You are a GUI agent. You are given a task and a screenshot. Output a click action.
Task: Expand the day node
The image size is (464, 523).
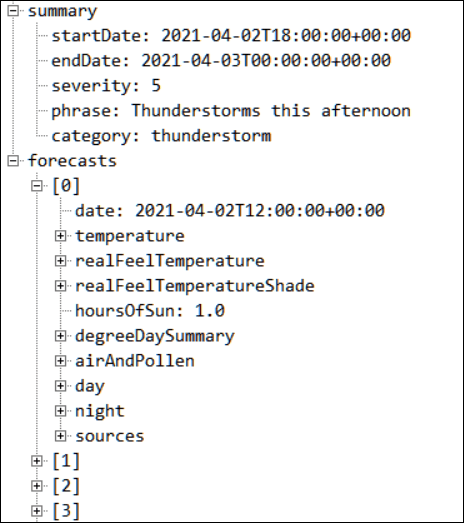click(60, 386)
